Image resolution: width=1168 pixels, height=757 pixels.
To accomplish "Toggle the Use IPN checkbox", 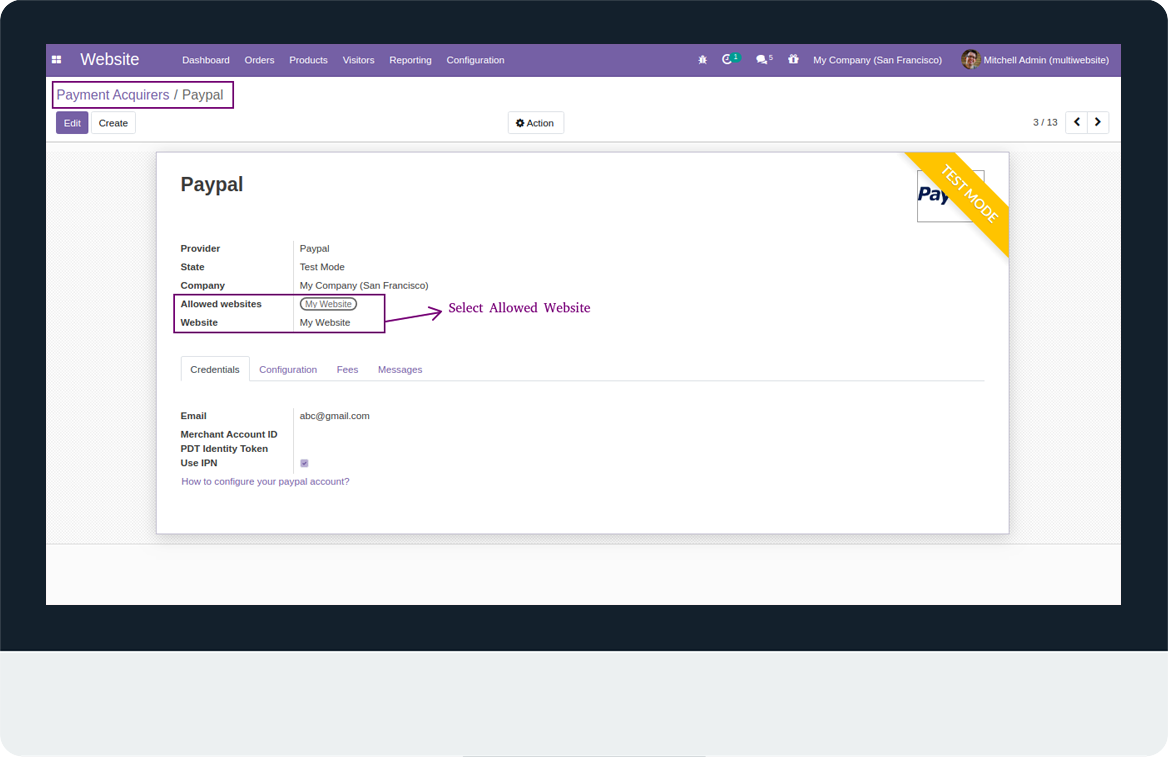I will [304, 463].
